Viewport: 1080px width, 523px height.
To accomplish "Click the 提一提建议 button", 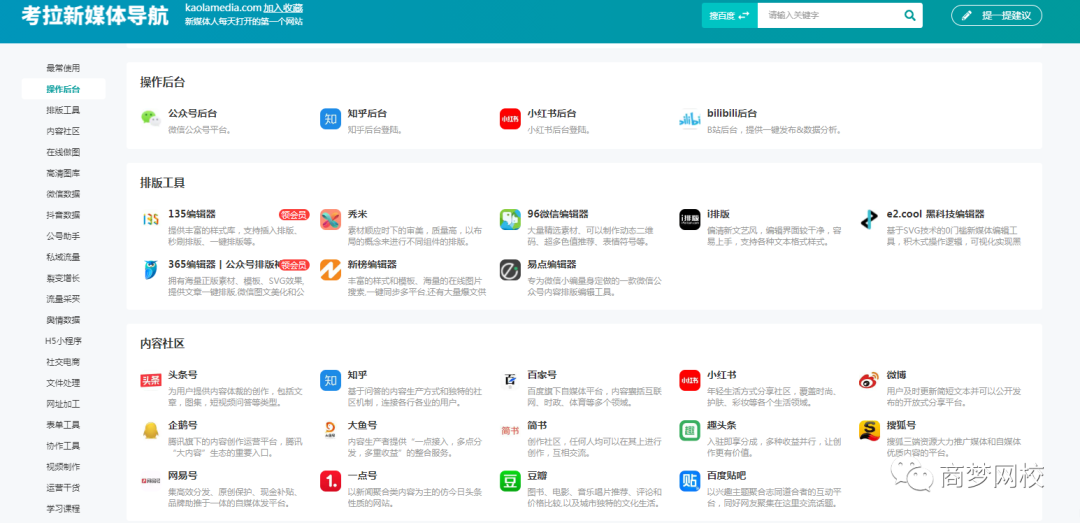I will (996, 15).
